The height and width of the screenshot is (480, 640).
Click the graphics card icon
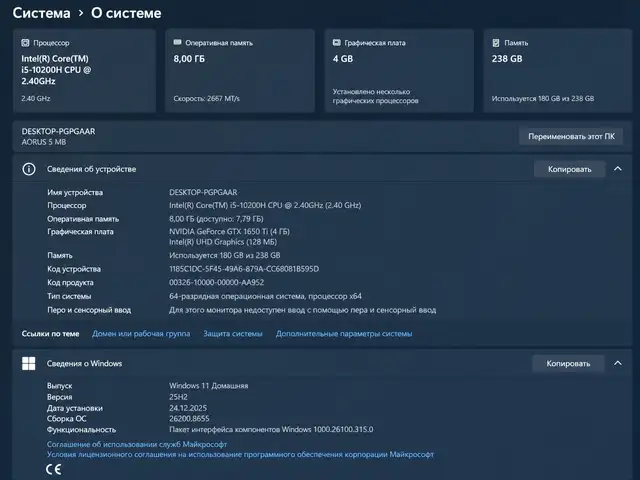pyautogui.click(x=337, y=42)
